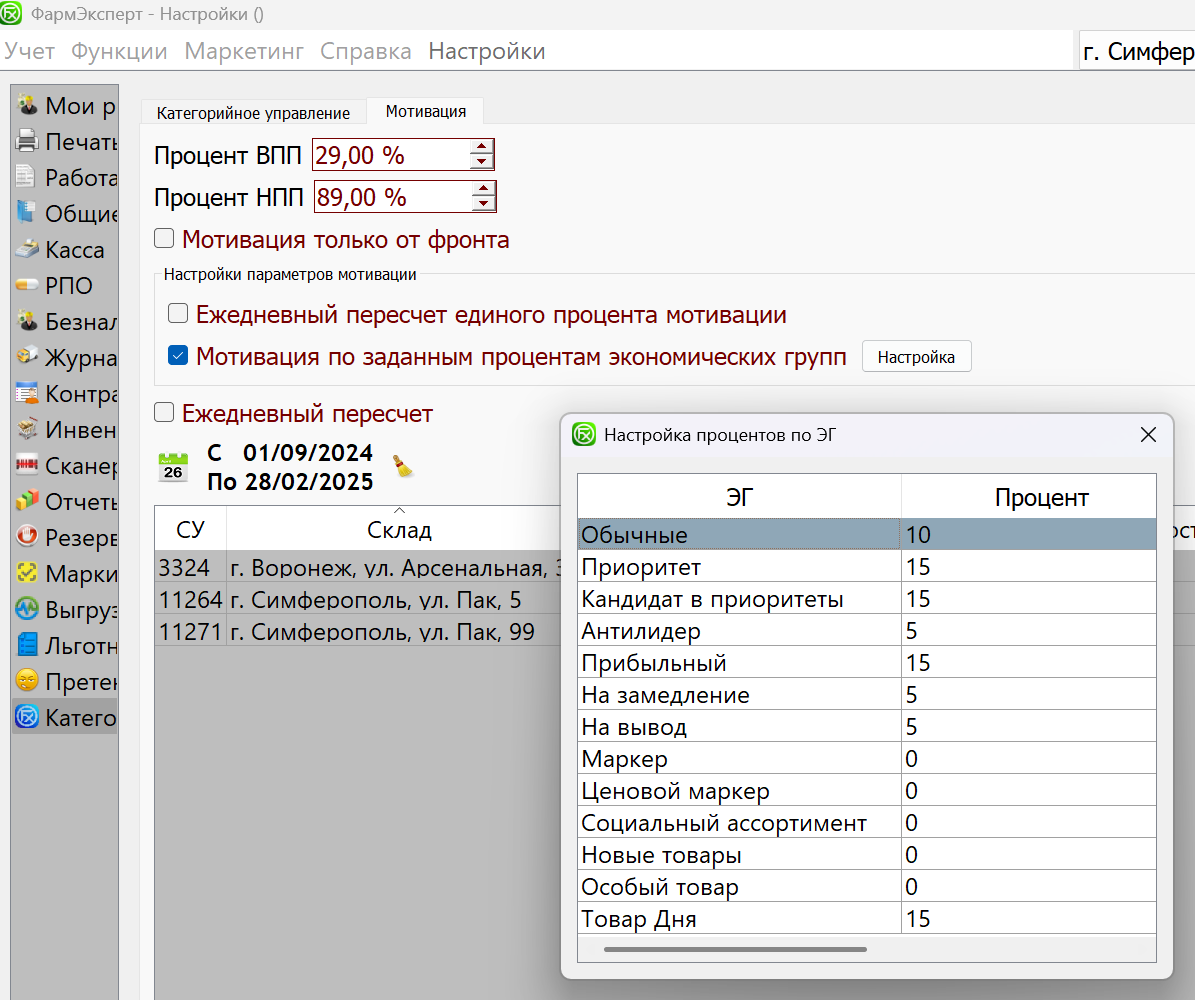Select the РПО pill sidebar icon

[x=28, y=286]
